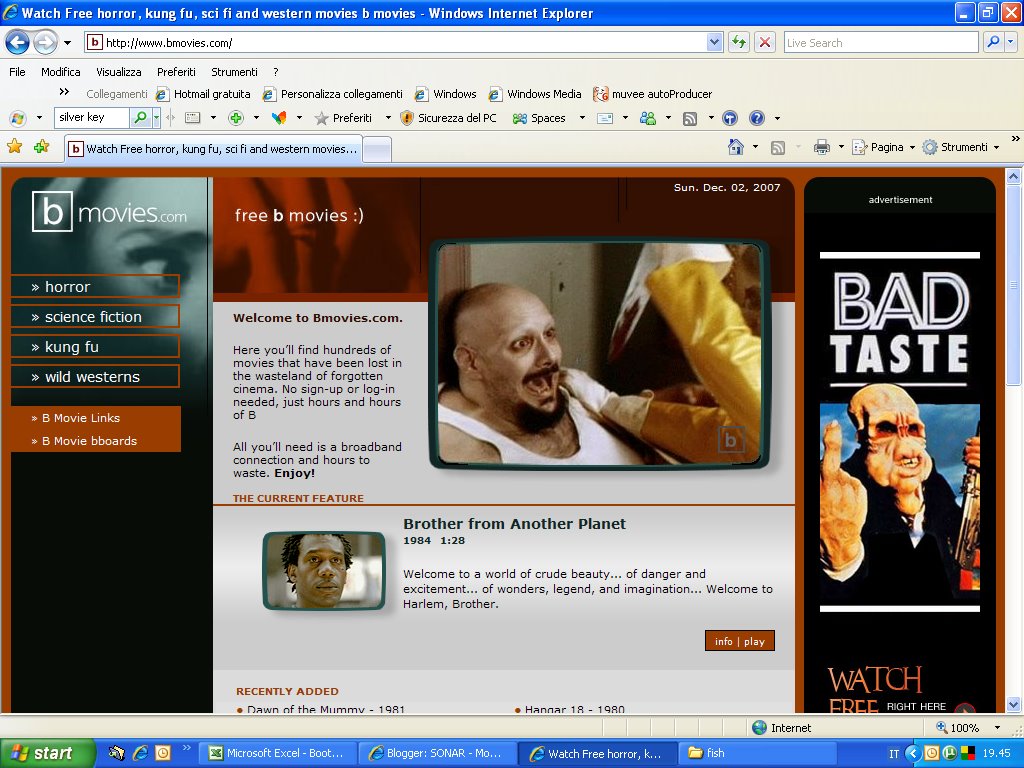Click the people contacts toolbar icon
The width and height of the screenshot is (1024, 768).
click(x=648, y=118)
